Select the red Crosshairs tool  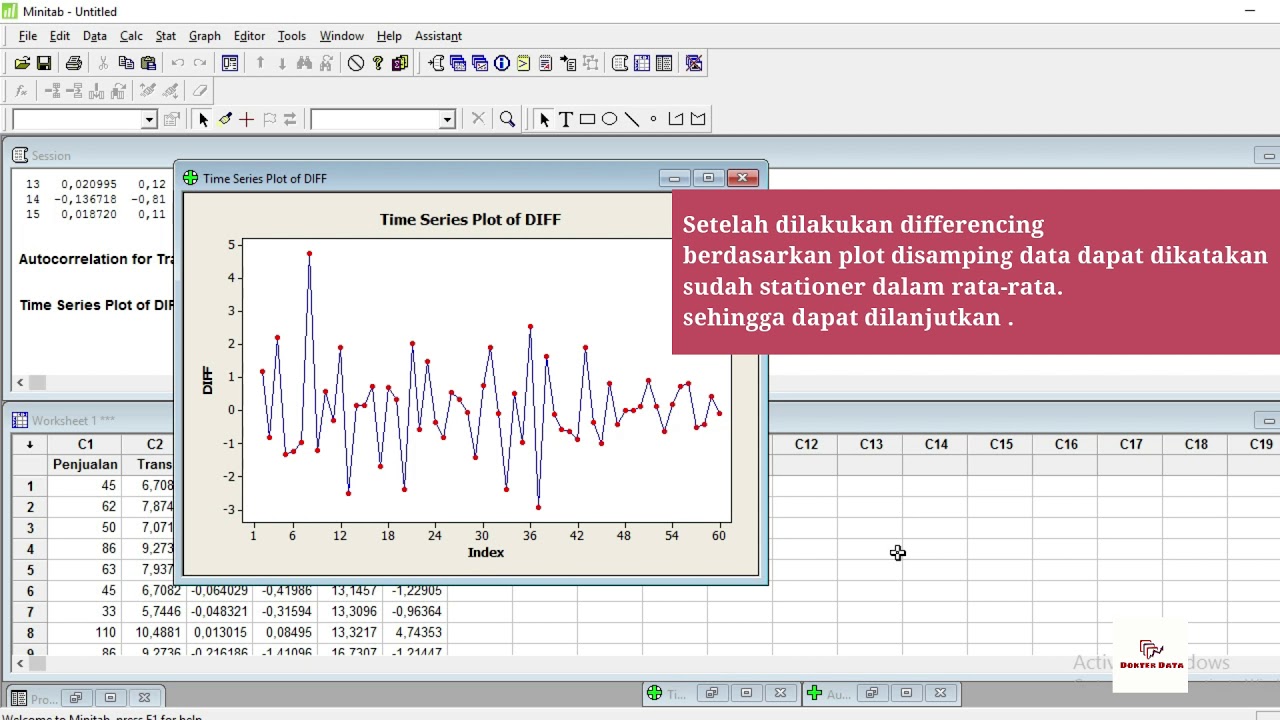(x=246, y=119)
